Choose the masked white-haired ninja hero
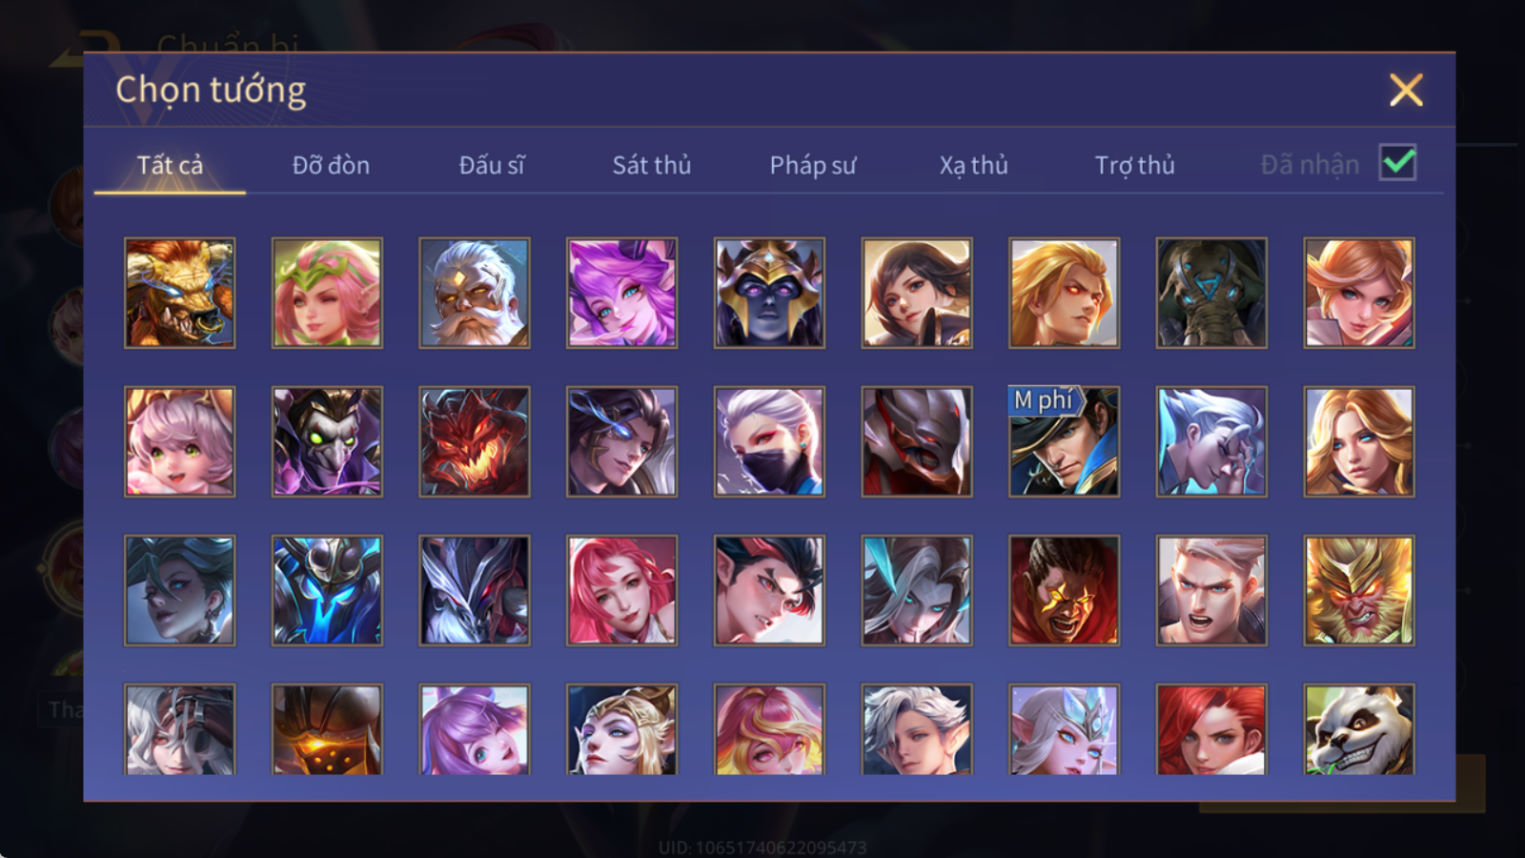The height and width of the screenshot is (858, 1525). [x=769, y=442]
